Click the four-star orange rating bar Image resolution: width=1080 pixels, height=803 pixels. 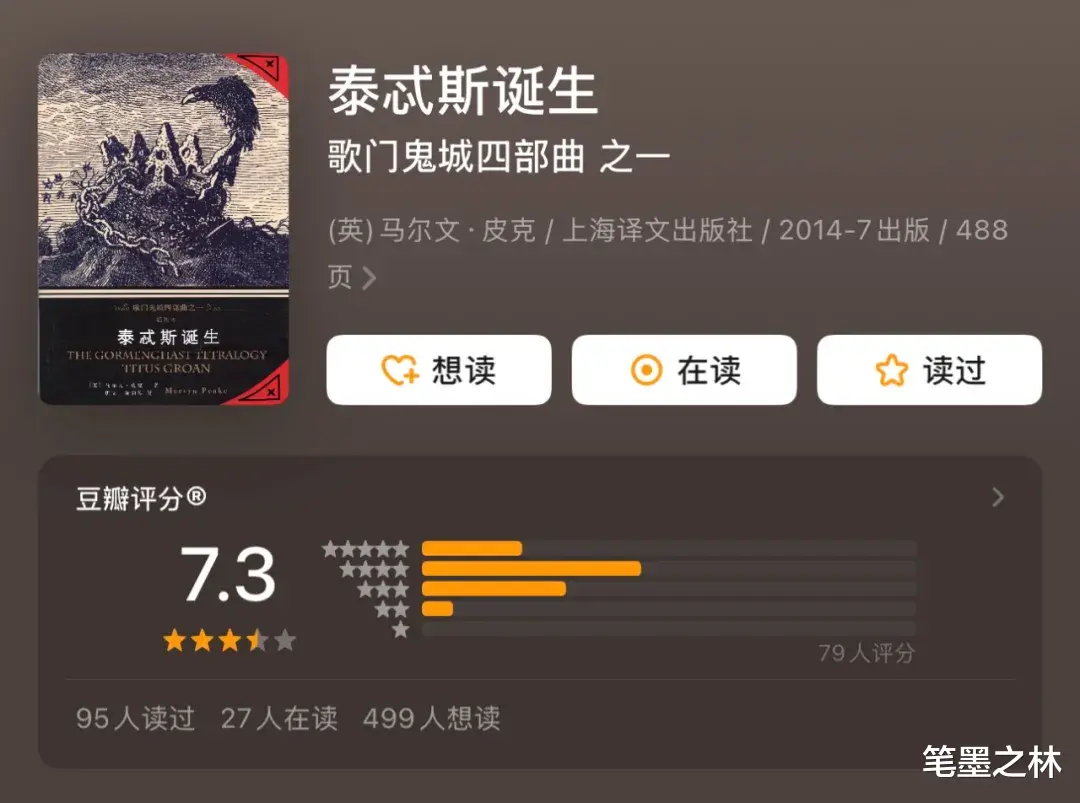coord(532,569)
